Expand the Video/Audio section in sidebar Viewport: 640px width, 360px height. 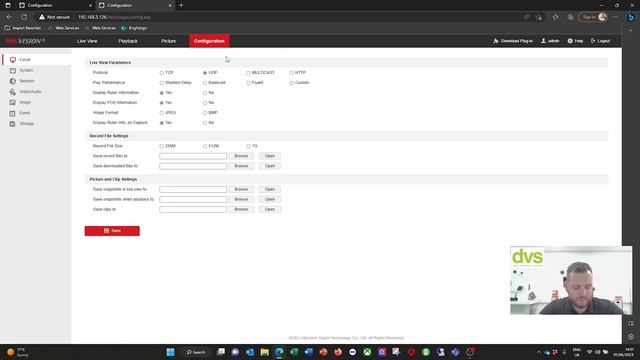30,91
